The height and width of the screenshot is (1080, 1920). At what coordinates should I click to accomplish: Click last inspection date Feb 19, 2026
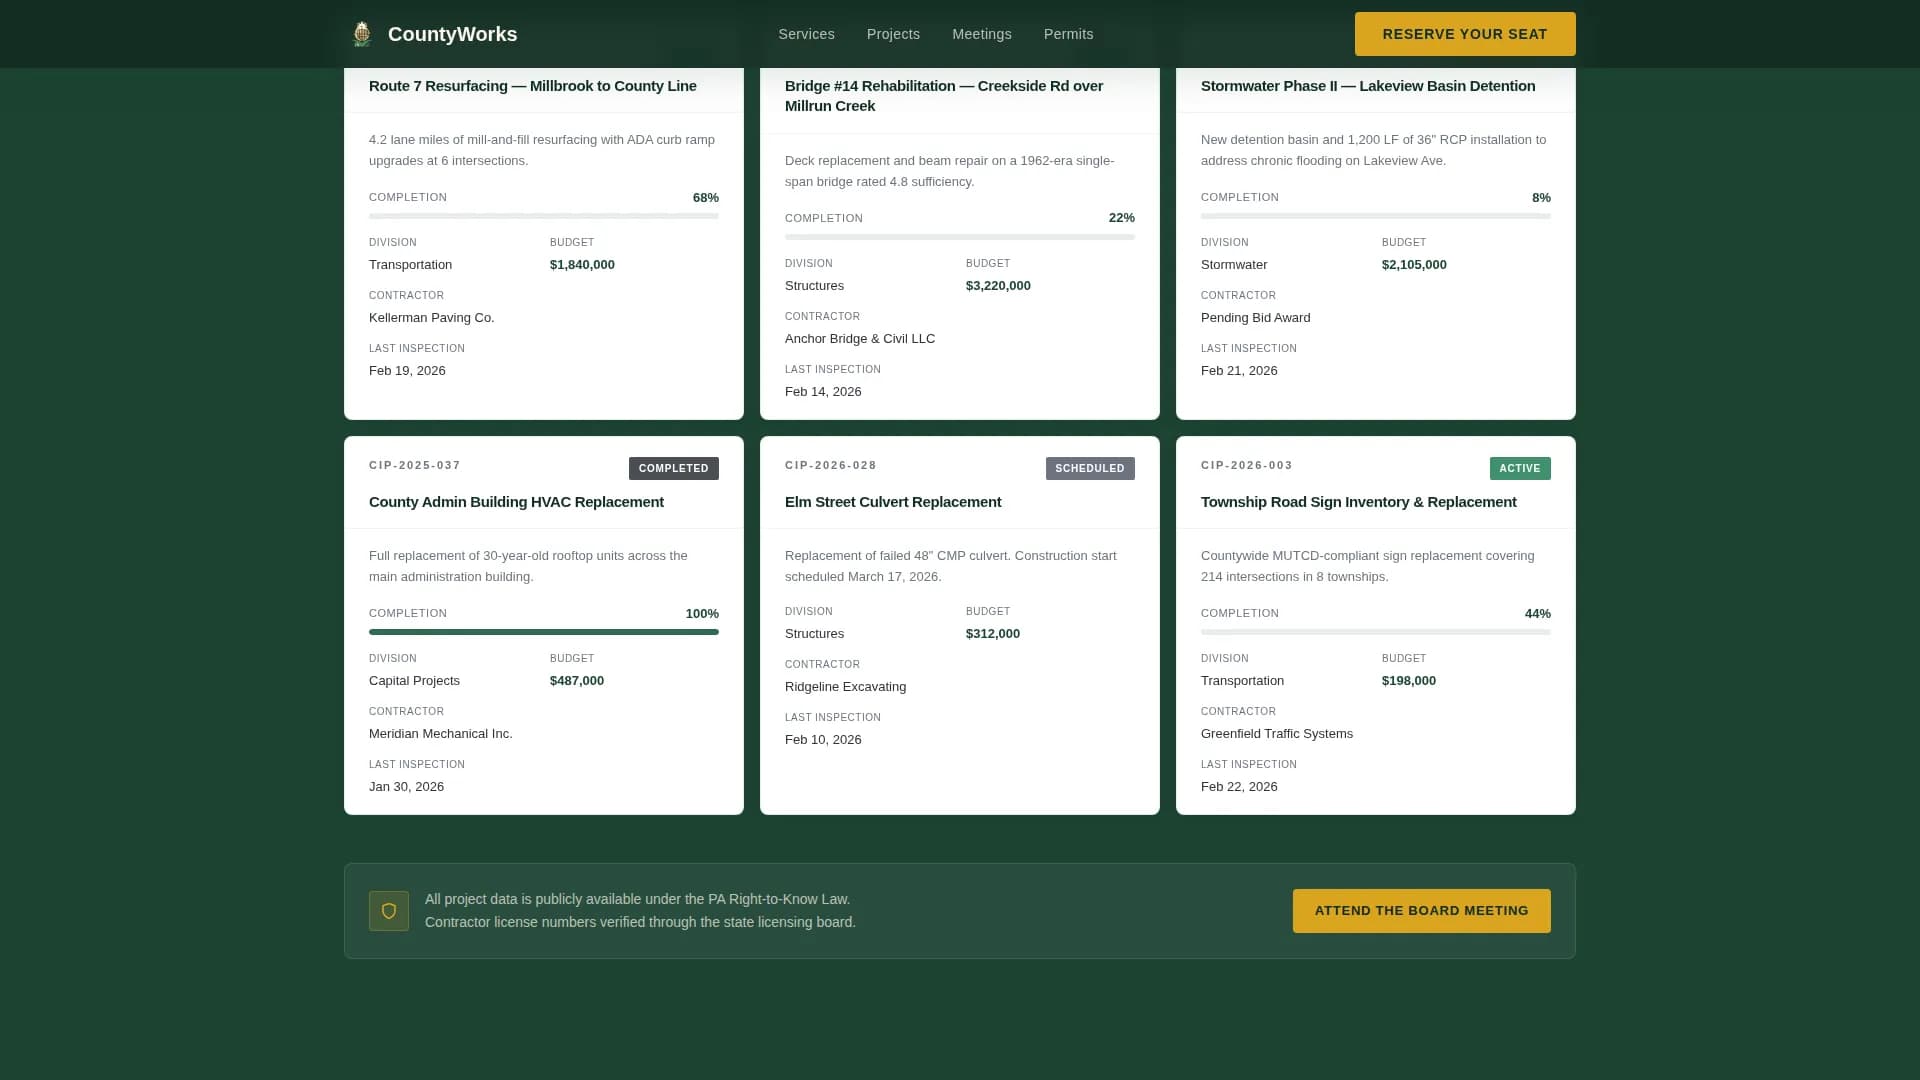407,371
